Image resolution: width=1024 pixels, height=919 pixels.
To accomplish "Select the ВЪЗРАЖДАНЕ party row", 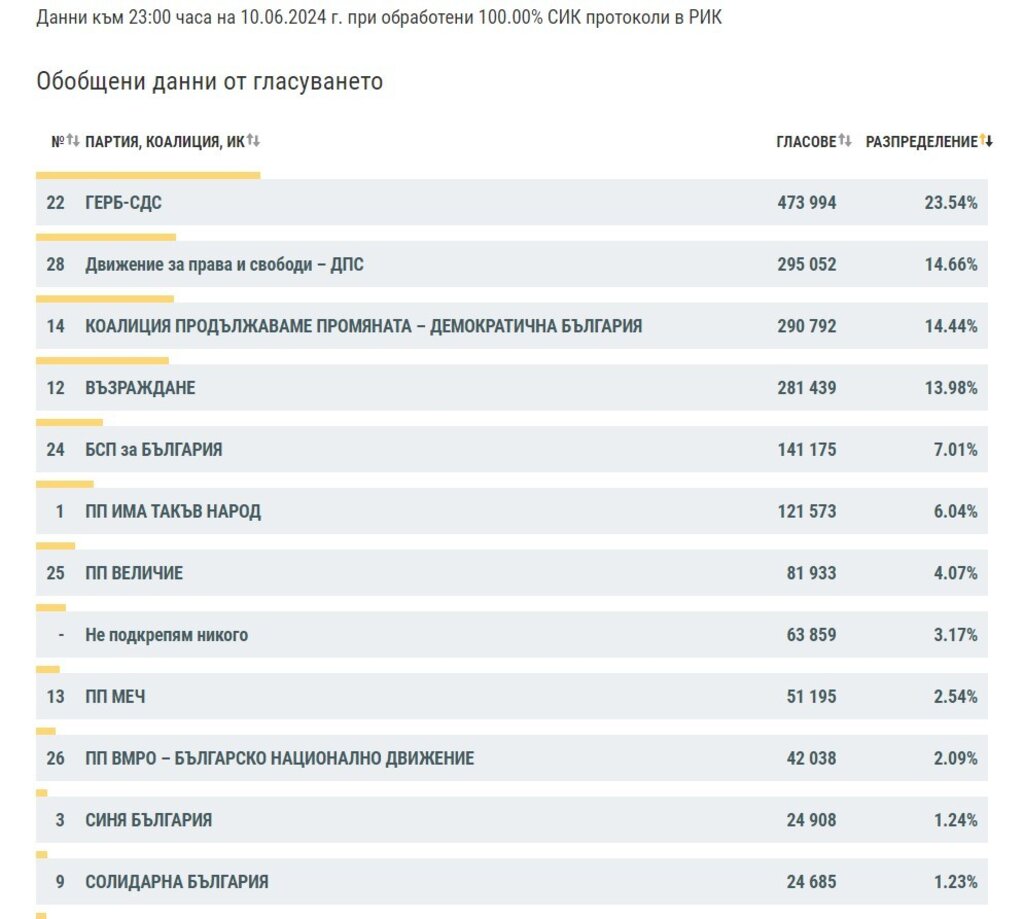I will (141, 388).
